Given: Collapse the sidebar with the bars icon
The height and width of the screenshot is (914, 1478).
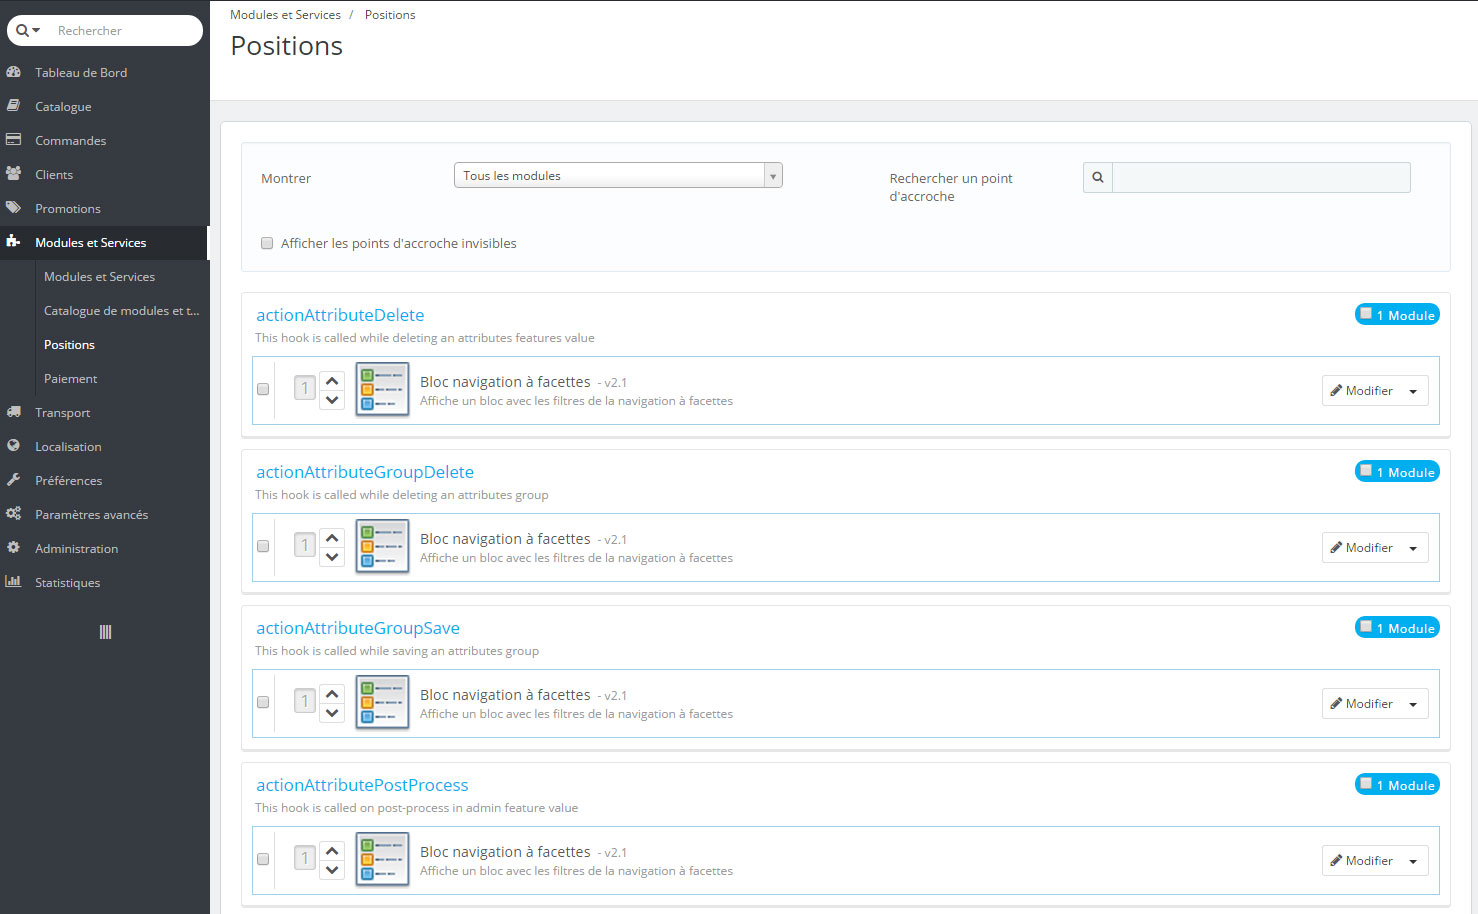Looking at the screenshot, I should click(x=105, y=632).
